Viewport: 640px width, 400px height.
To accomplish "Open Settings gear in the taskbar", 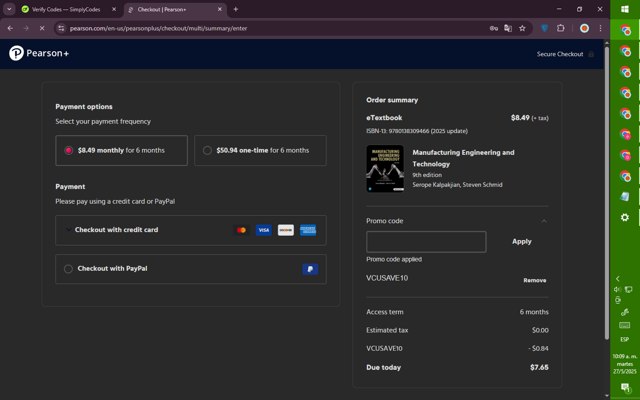I will click(x=625, y=217).
